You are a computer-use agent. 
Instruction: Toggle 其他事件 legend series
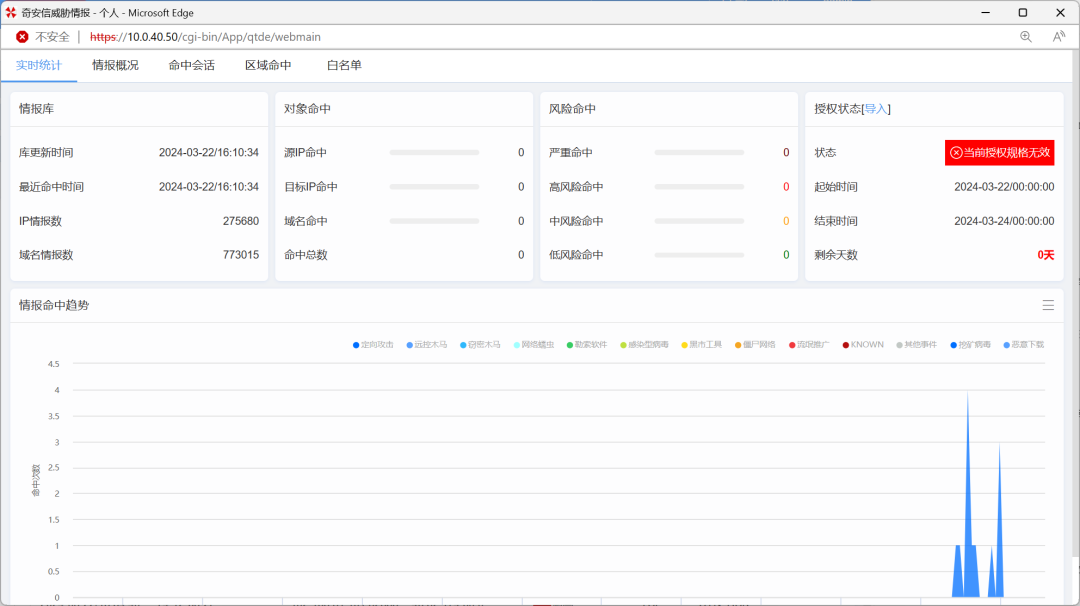pyautogui.click(x=917, y=345)
